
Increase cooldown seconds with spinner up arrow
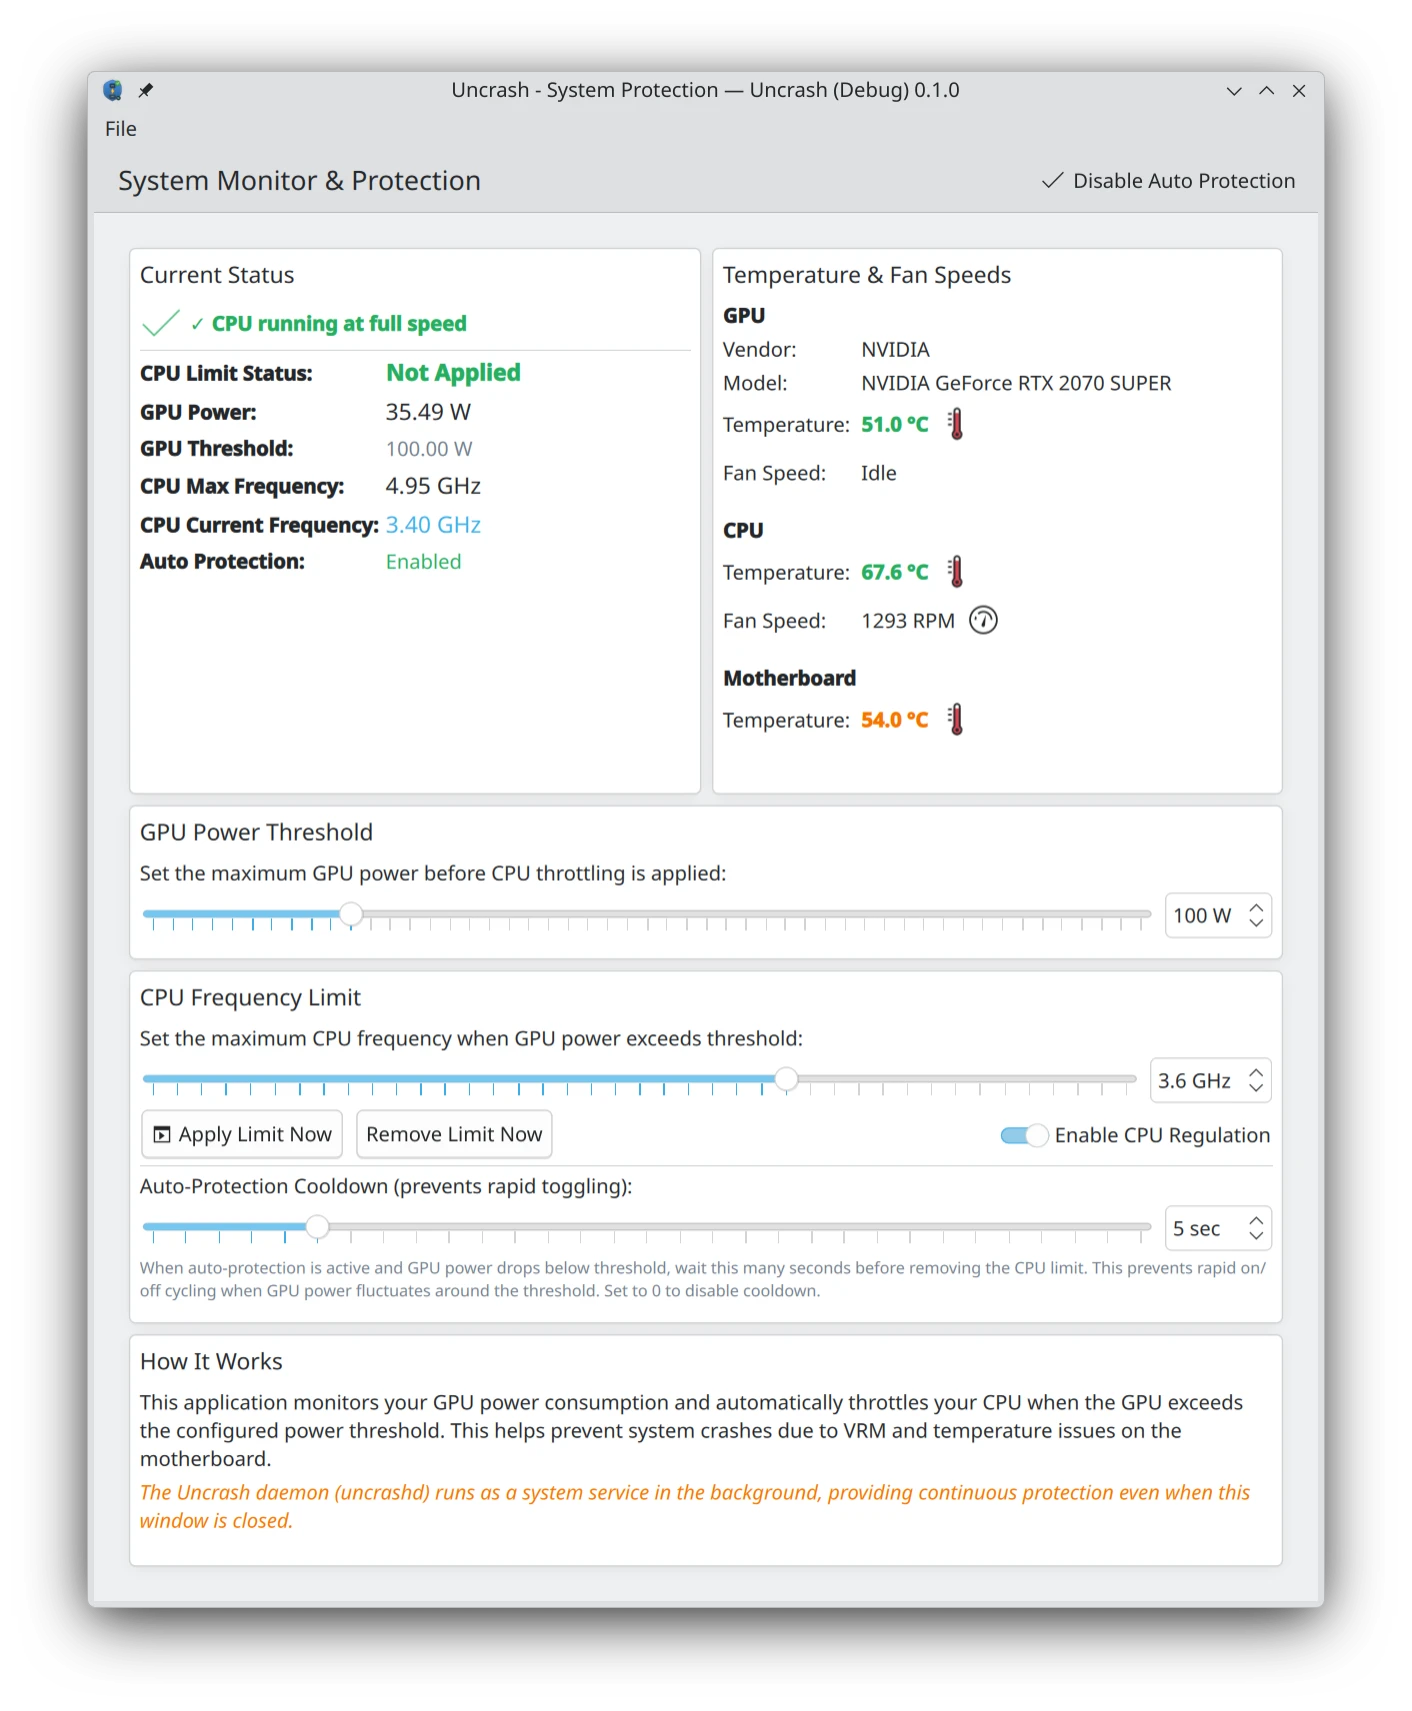(x=1254, y=1220)
